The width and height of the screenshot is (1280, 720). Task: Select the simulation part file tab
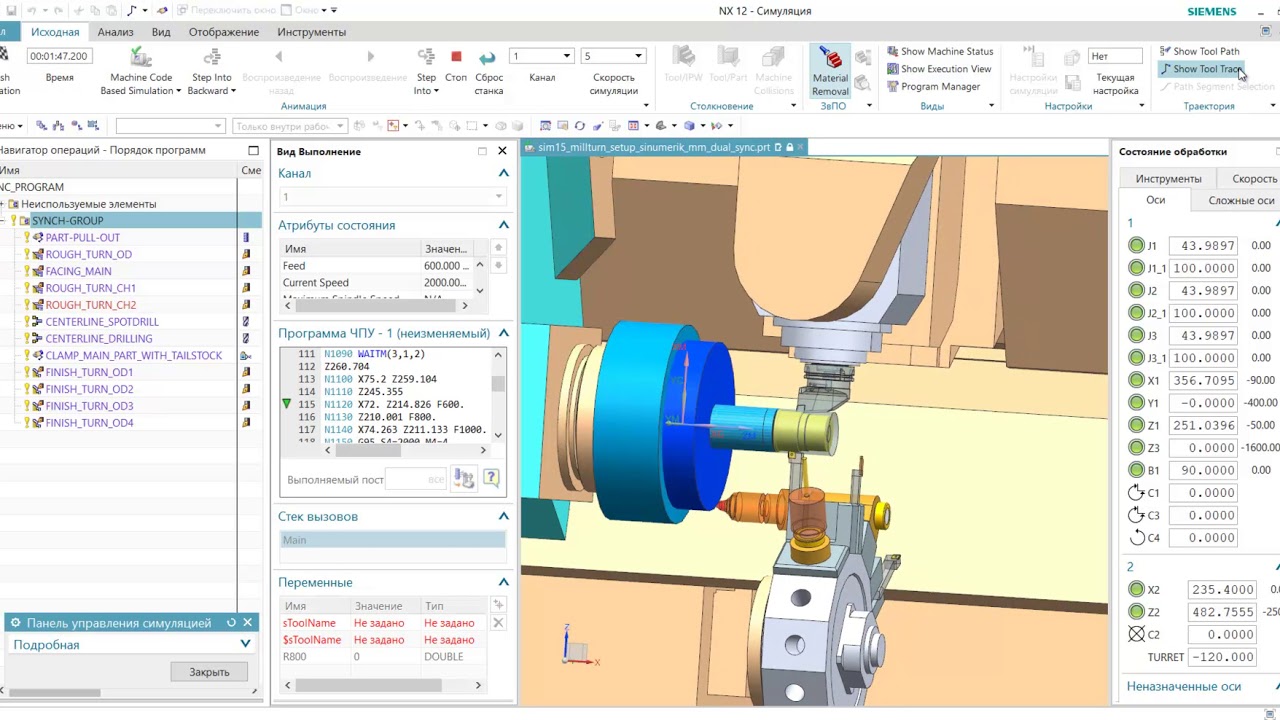point(660,147)
